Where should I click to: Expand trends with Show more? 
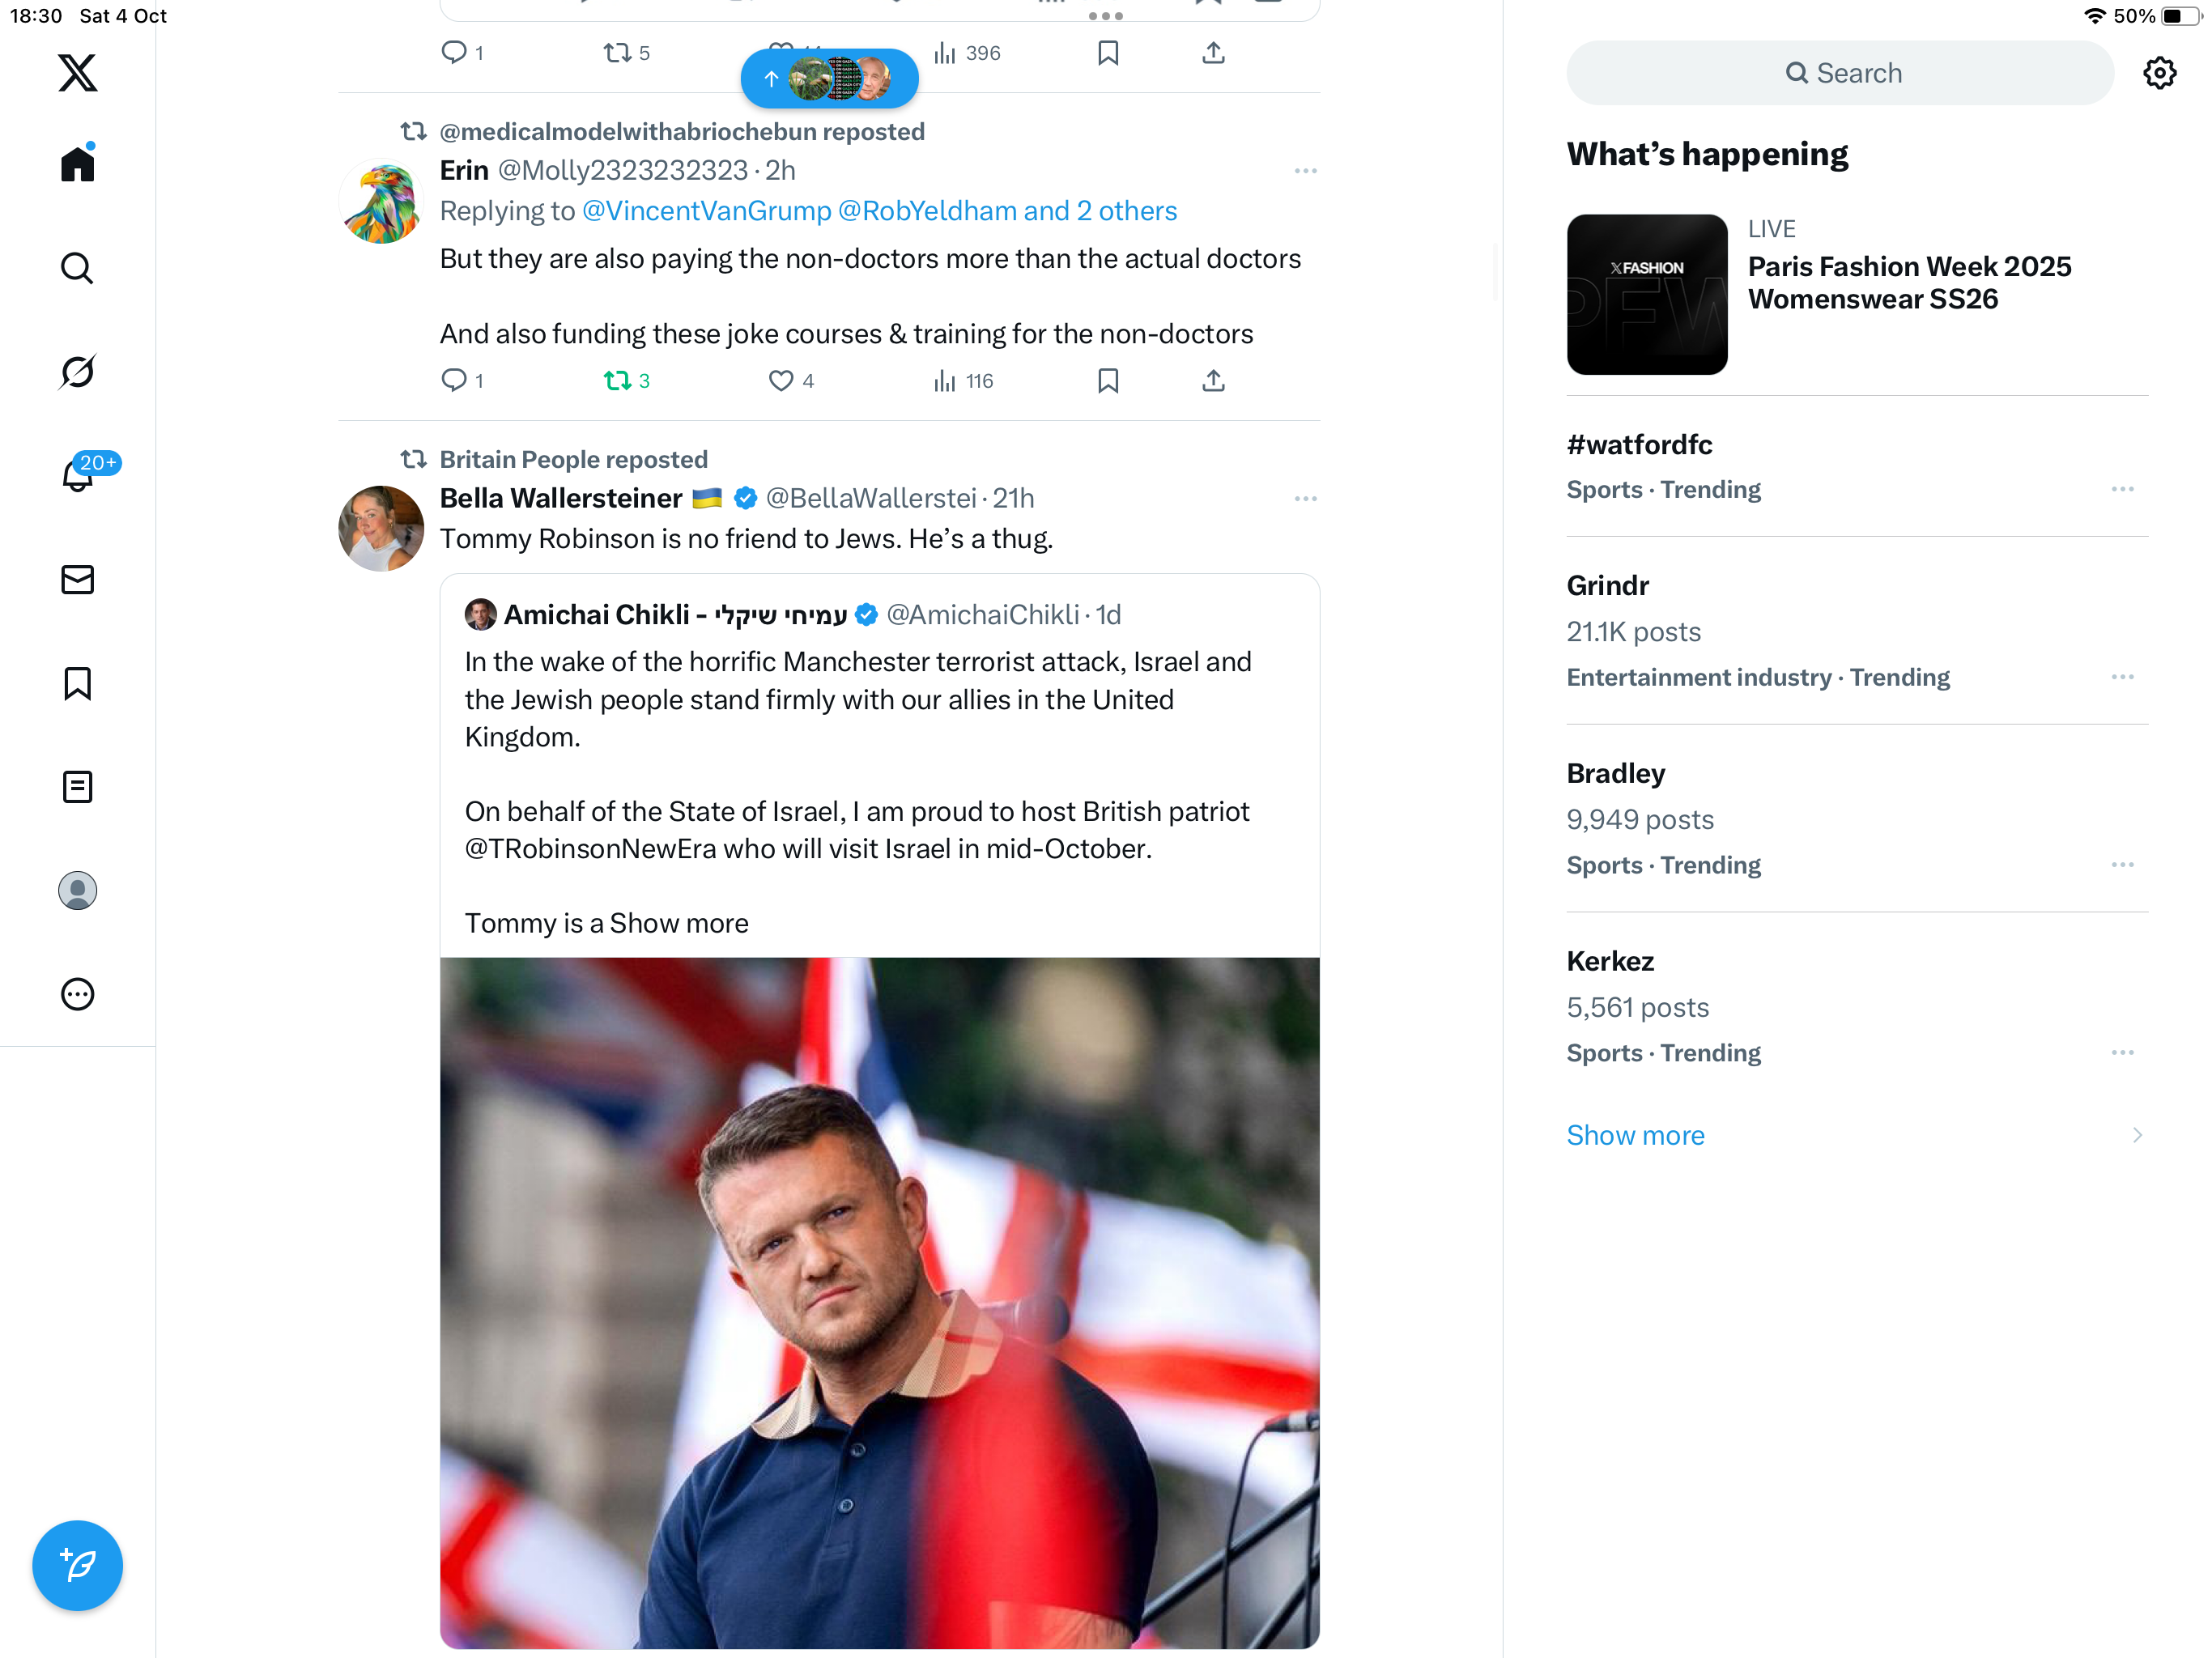point(1635,1135)
